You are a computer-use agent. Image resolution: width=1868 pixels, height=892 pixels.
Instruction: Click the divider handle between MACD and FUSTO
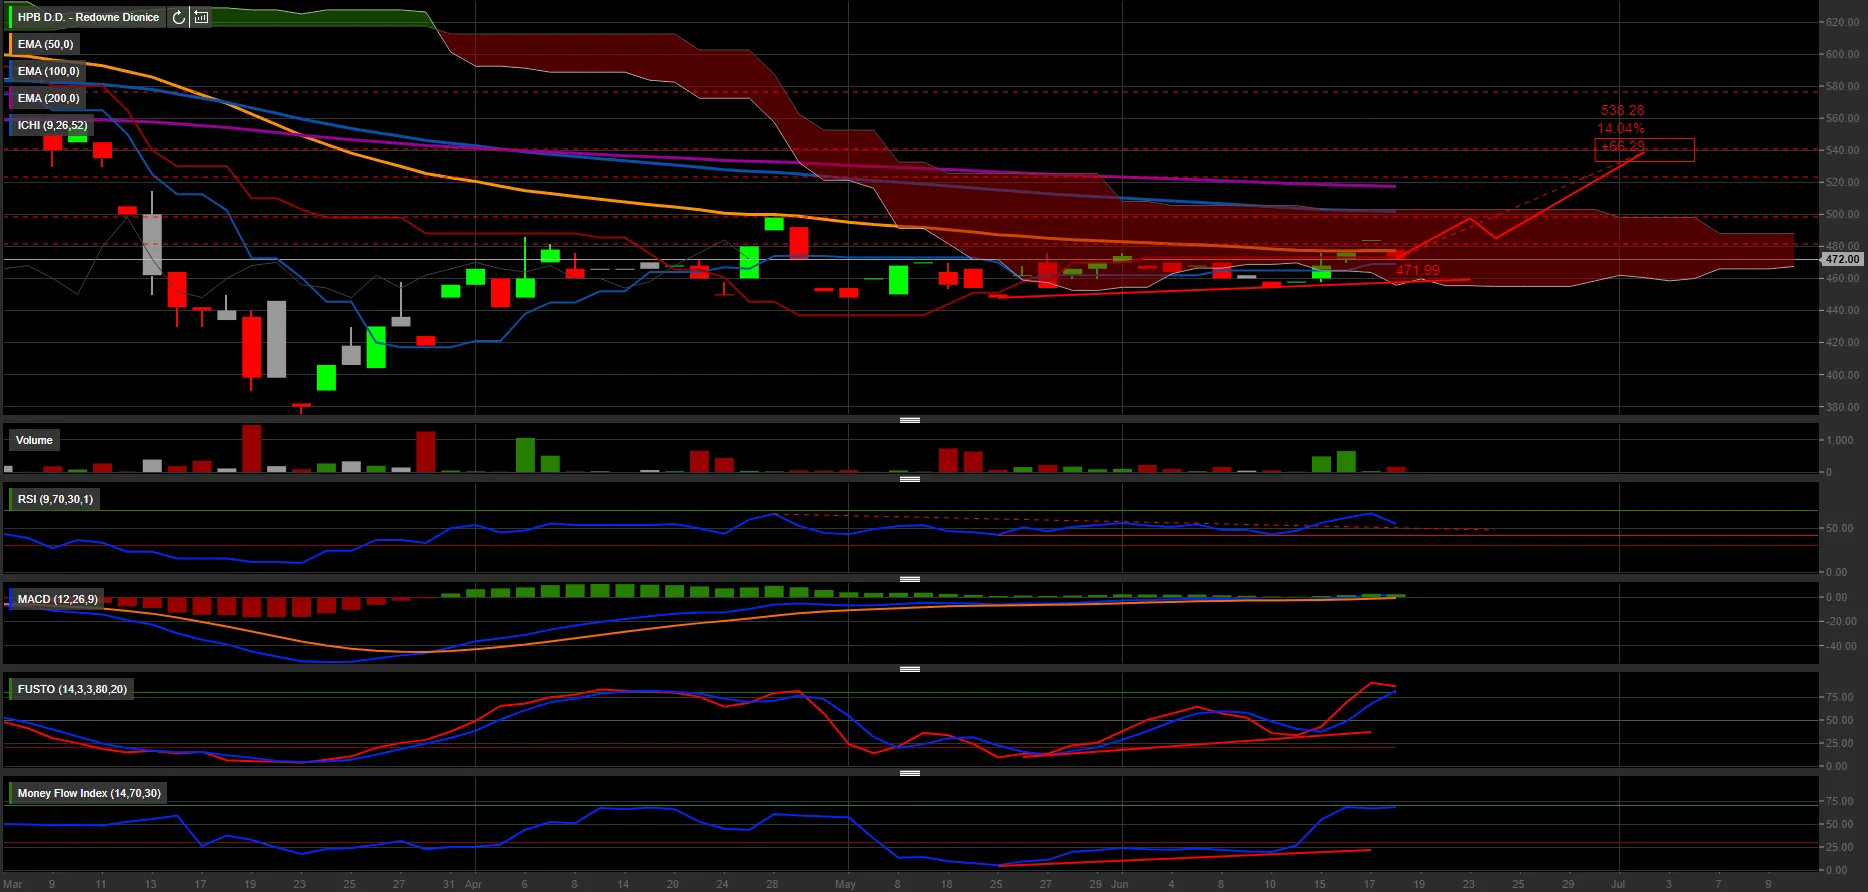(909, 669)
